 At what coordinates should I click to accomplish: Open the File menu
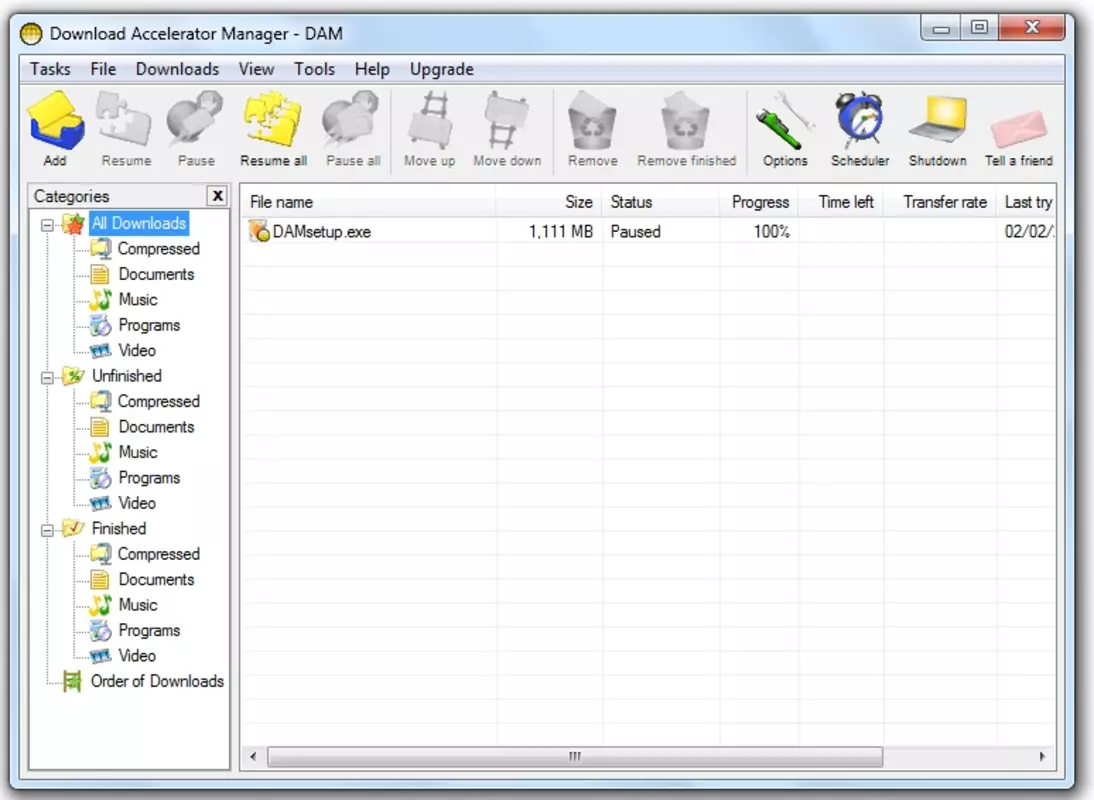pyautogui.click(x=103, y=69)
